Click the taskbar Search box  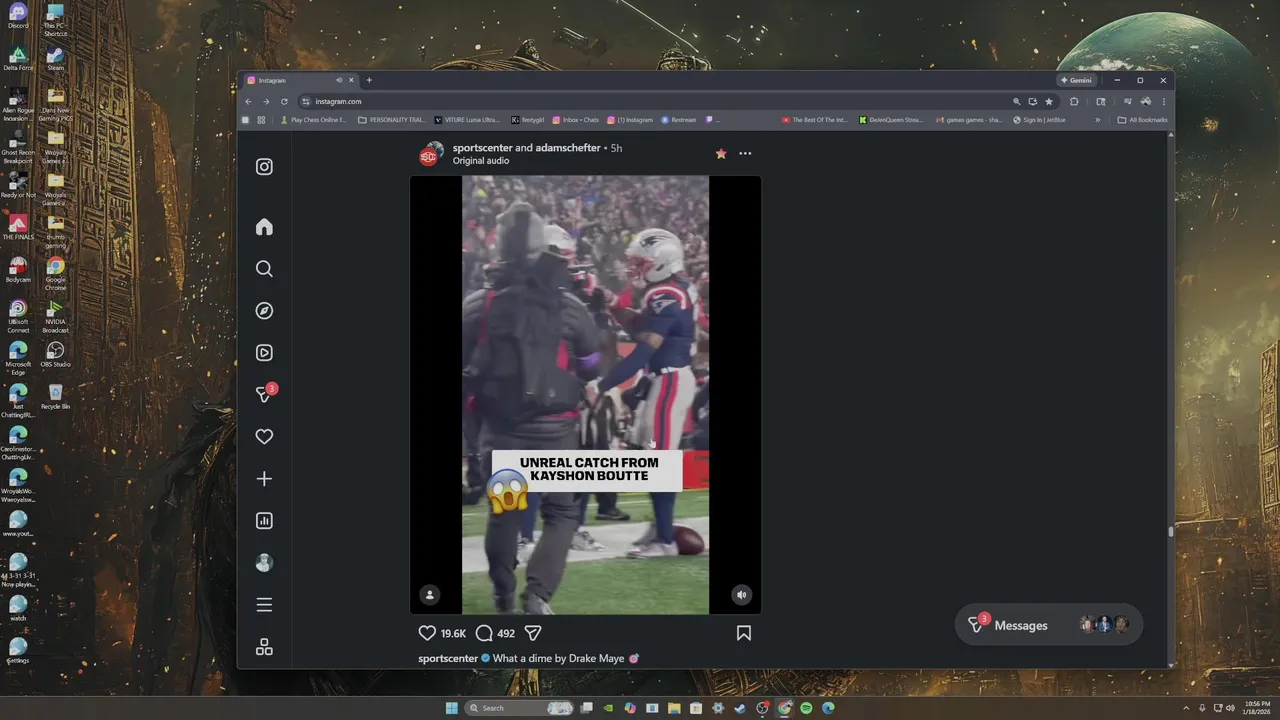coord(521,708)
